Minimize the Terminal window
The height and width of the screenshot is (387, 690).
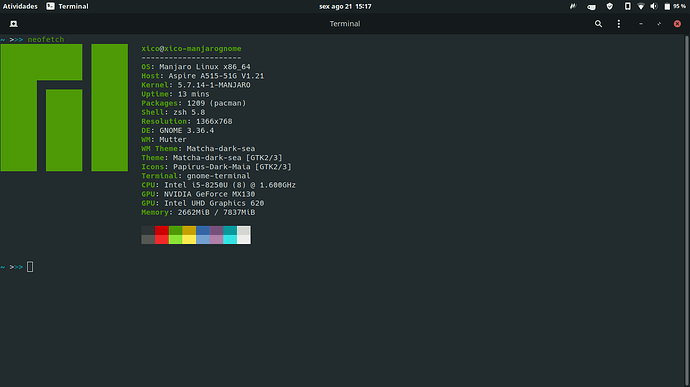[641, 24]
